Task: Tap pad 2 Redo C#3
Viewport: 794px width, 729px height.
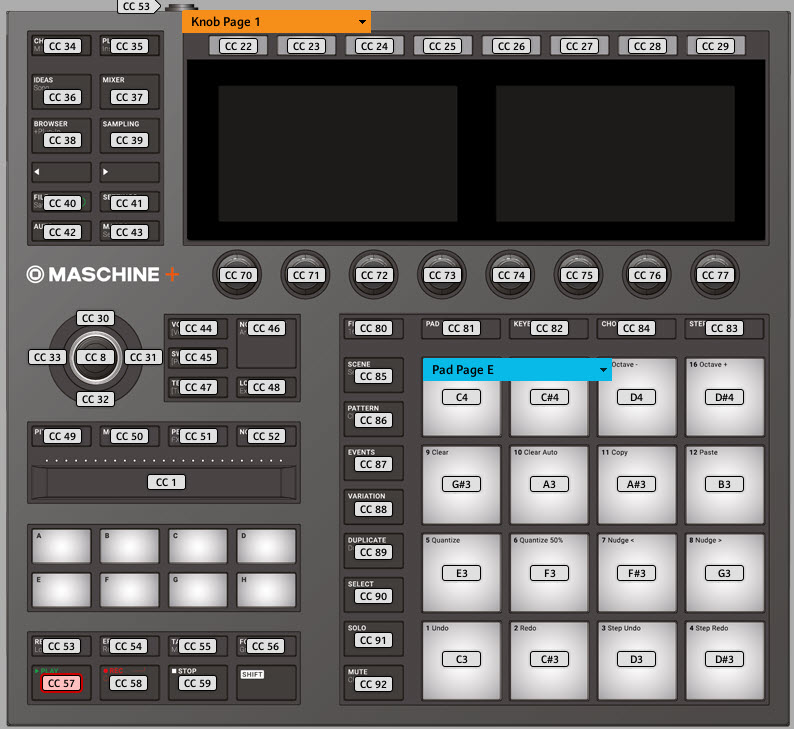Action: point(549,661)
